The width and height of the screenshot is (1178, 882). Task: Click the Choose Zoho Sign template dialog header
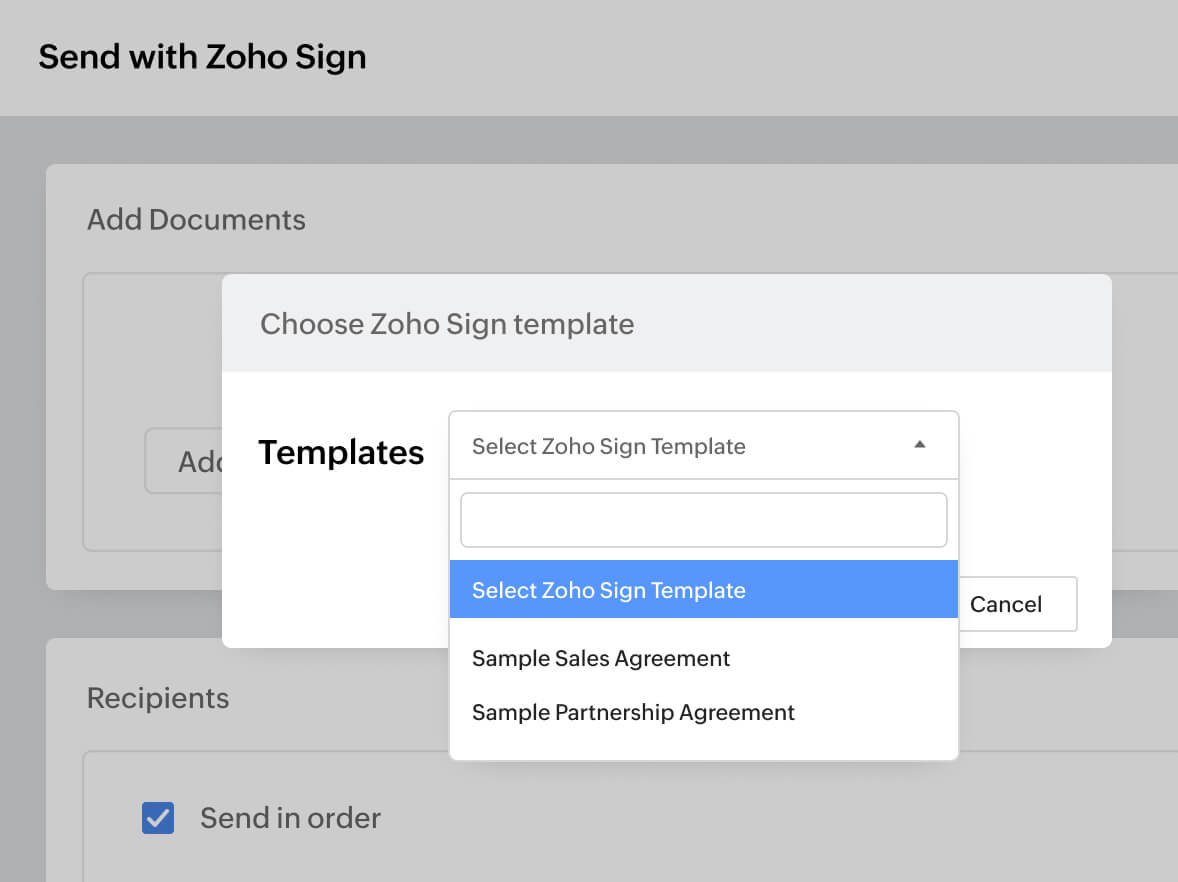coord(447,324)
